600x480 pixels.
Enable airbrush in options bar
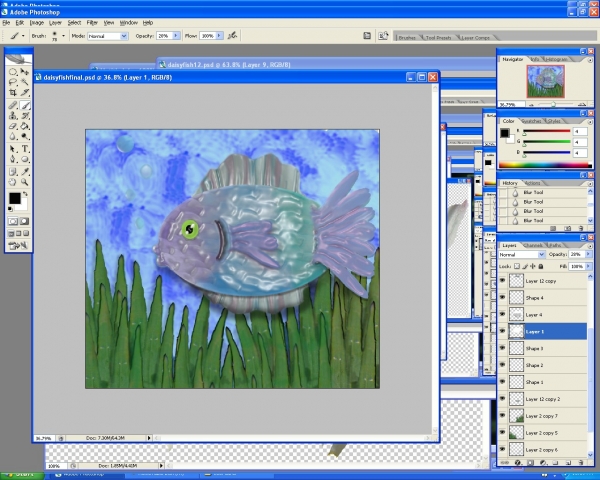232,36
